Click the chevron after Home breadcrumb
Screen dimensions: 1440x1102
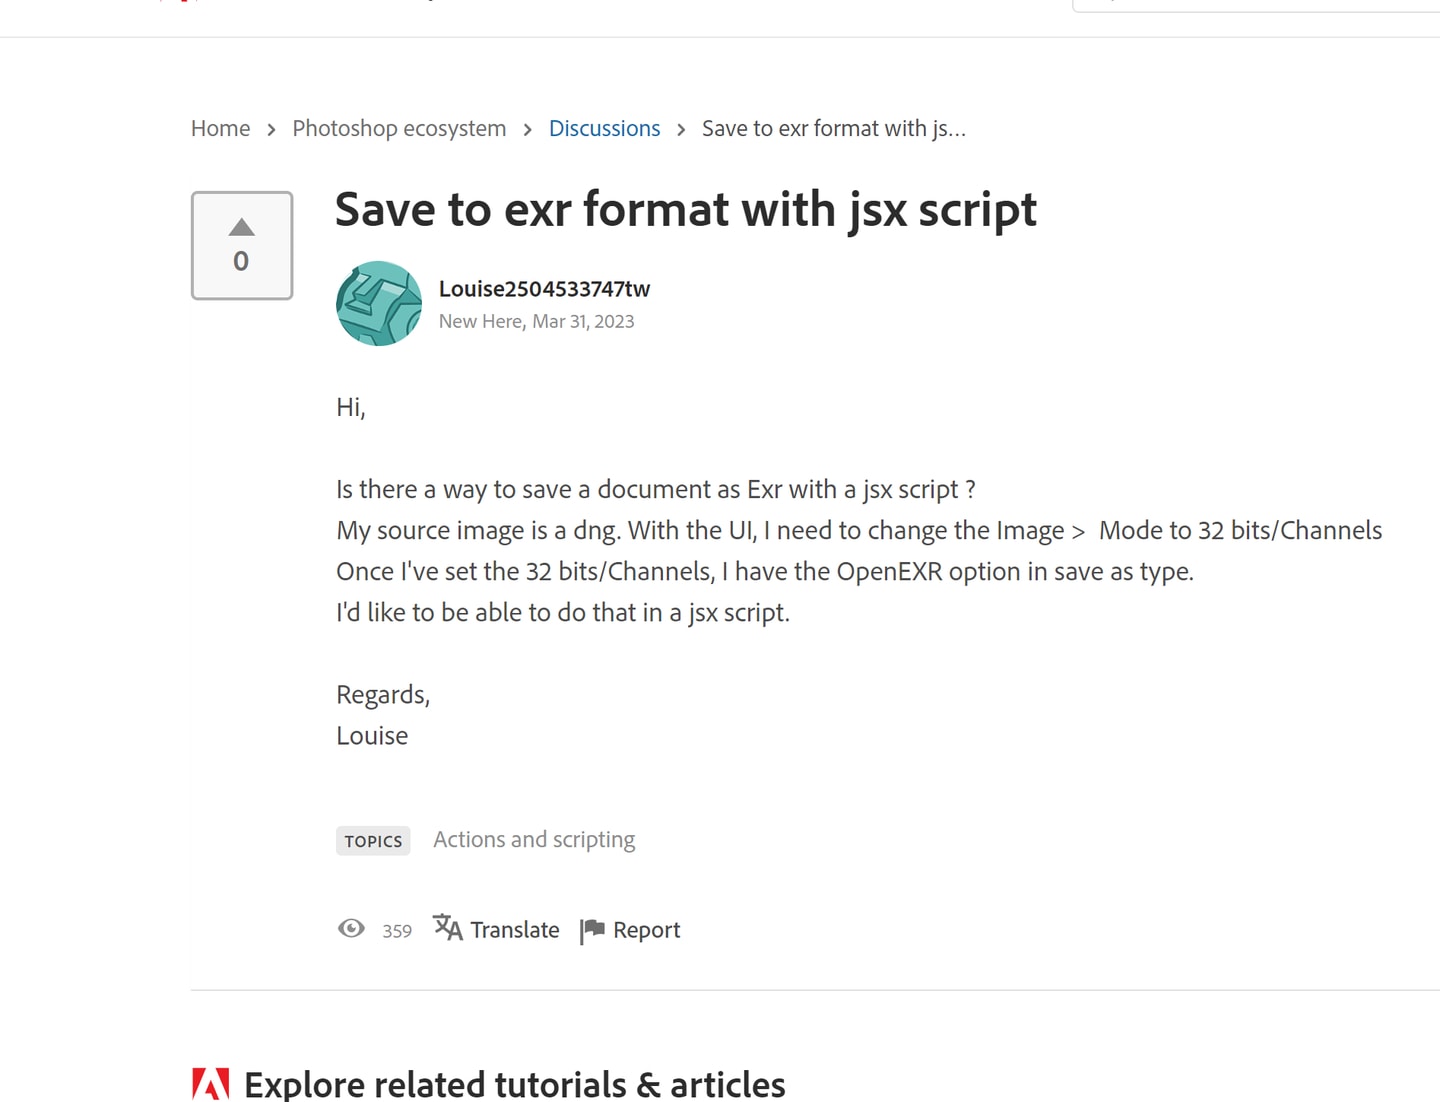click(272, 130)
